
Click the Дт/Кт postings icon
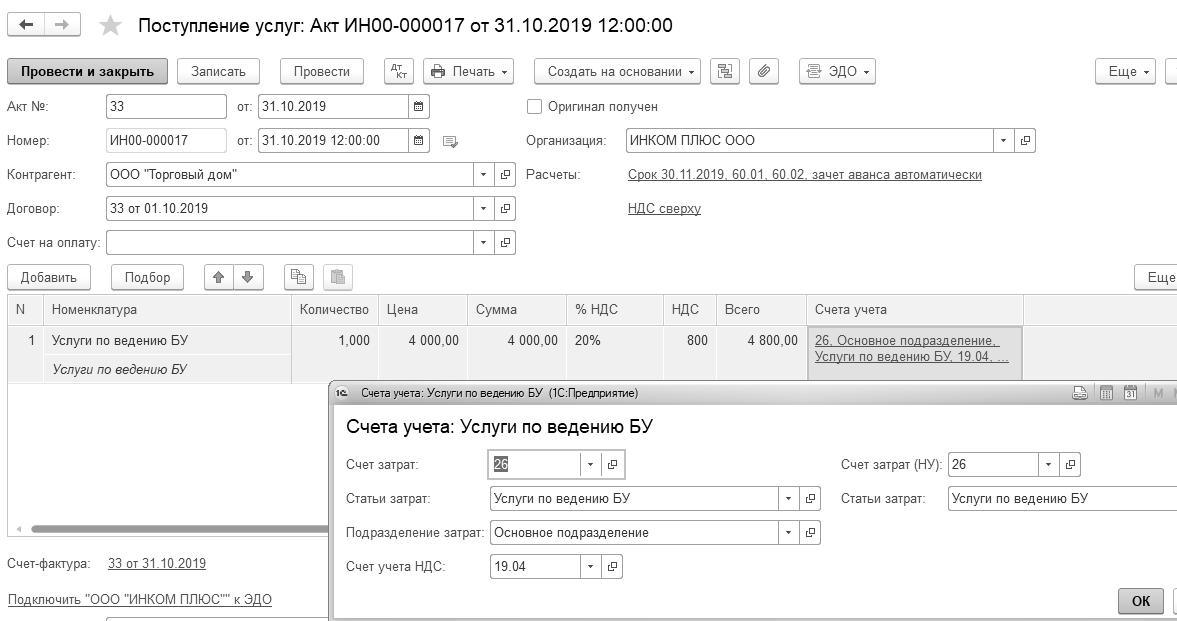coord(399,72)
